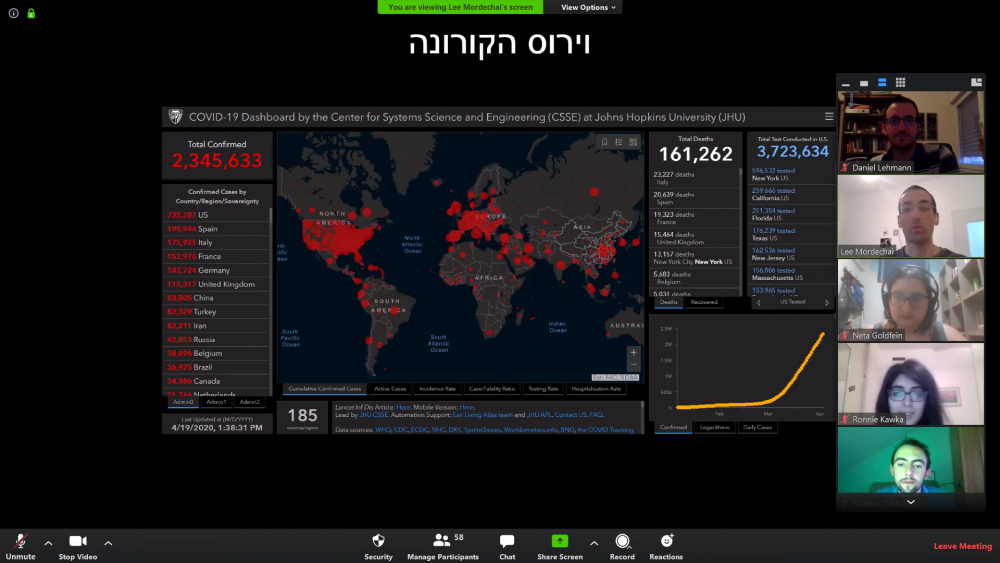This screenshot has height=563, width=1000.
Task: Switch video panel to grid gallery view
Action: click(x=900, y=82)
